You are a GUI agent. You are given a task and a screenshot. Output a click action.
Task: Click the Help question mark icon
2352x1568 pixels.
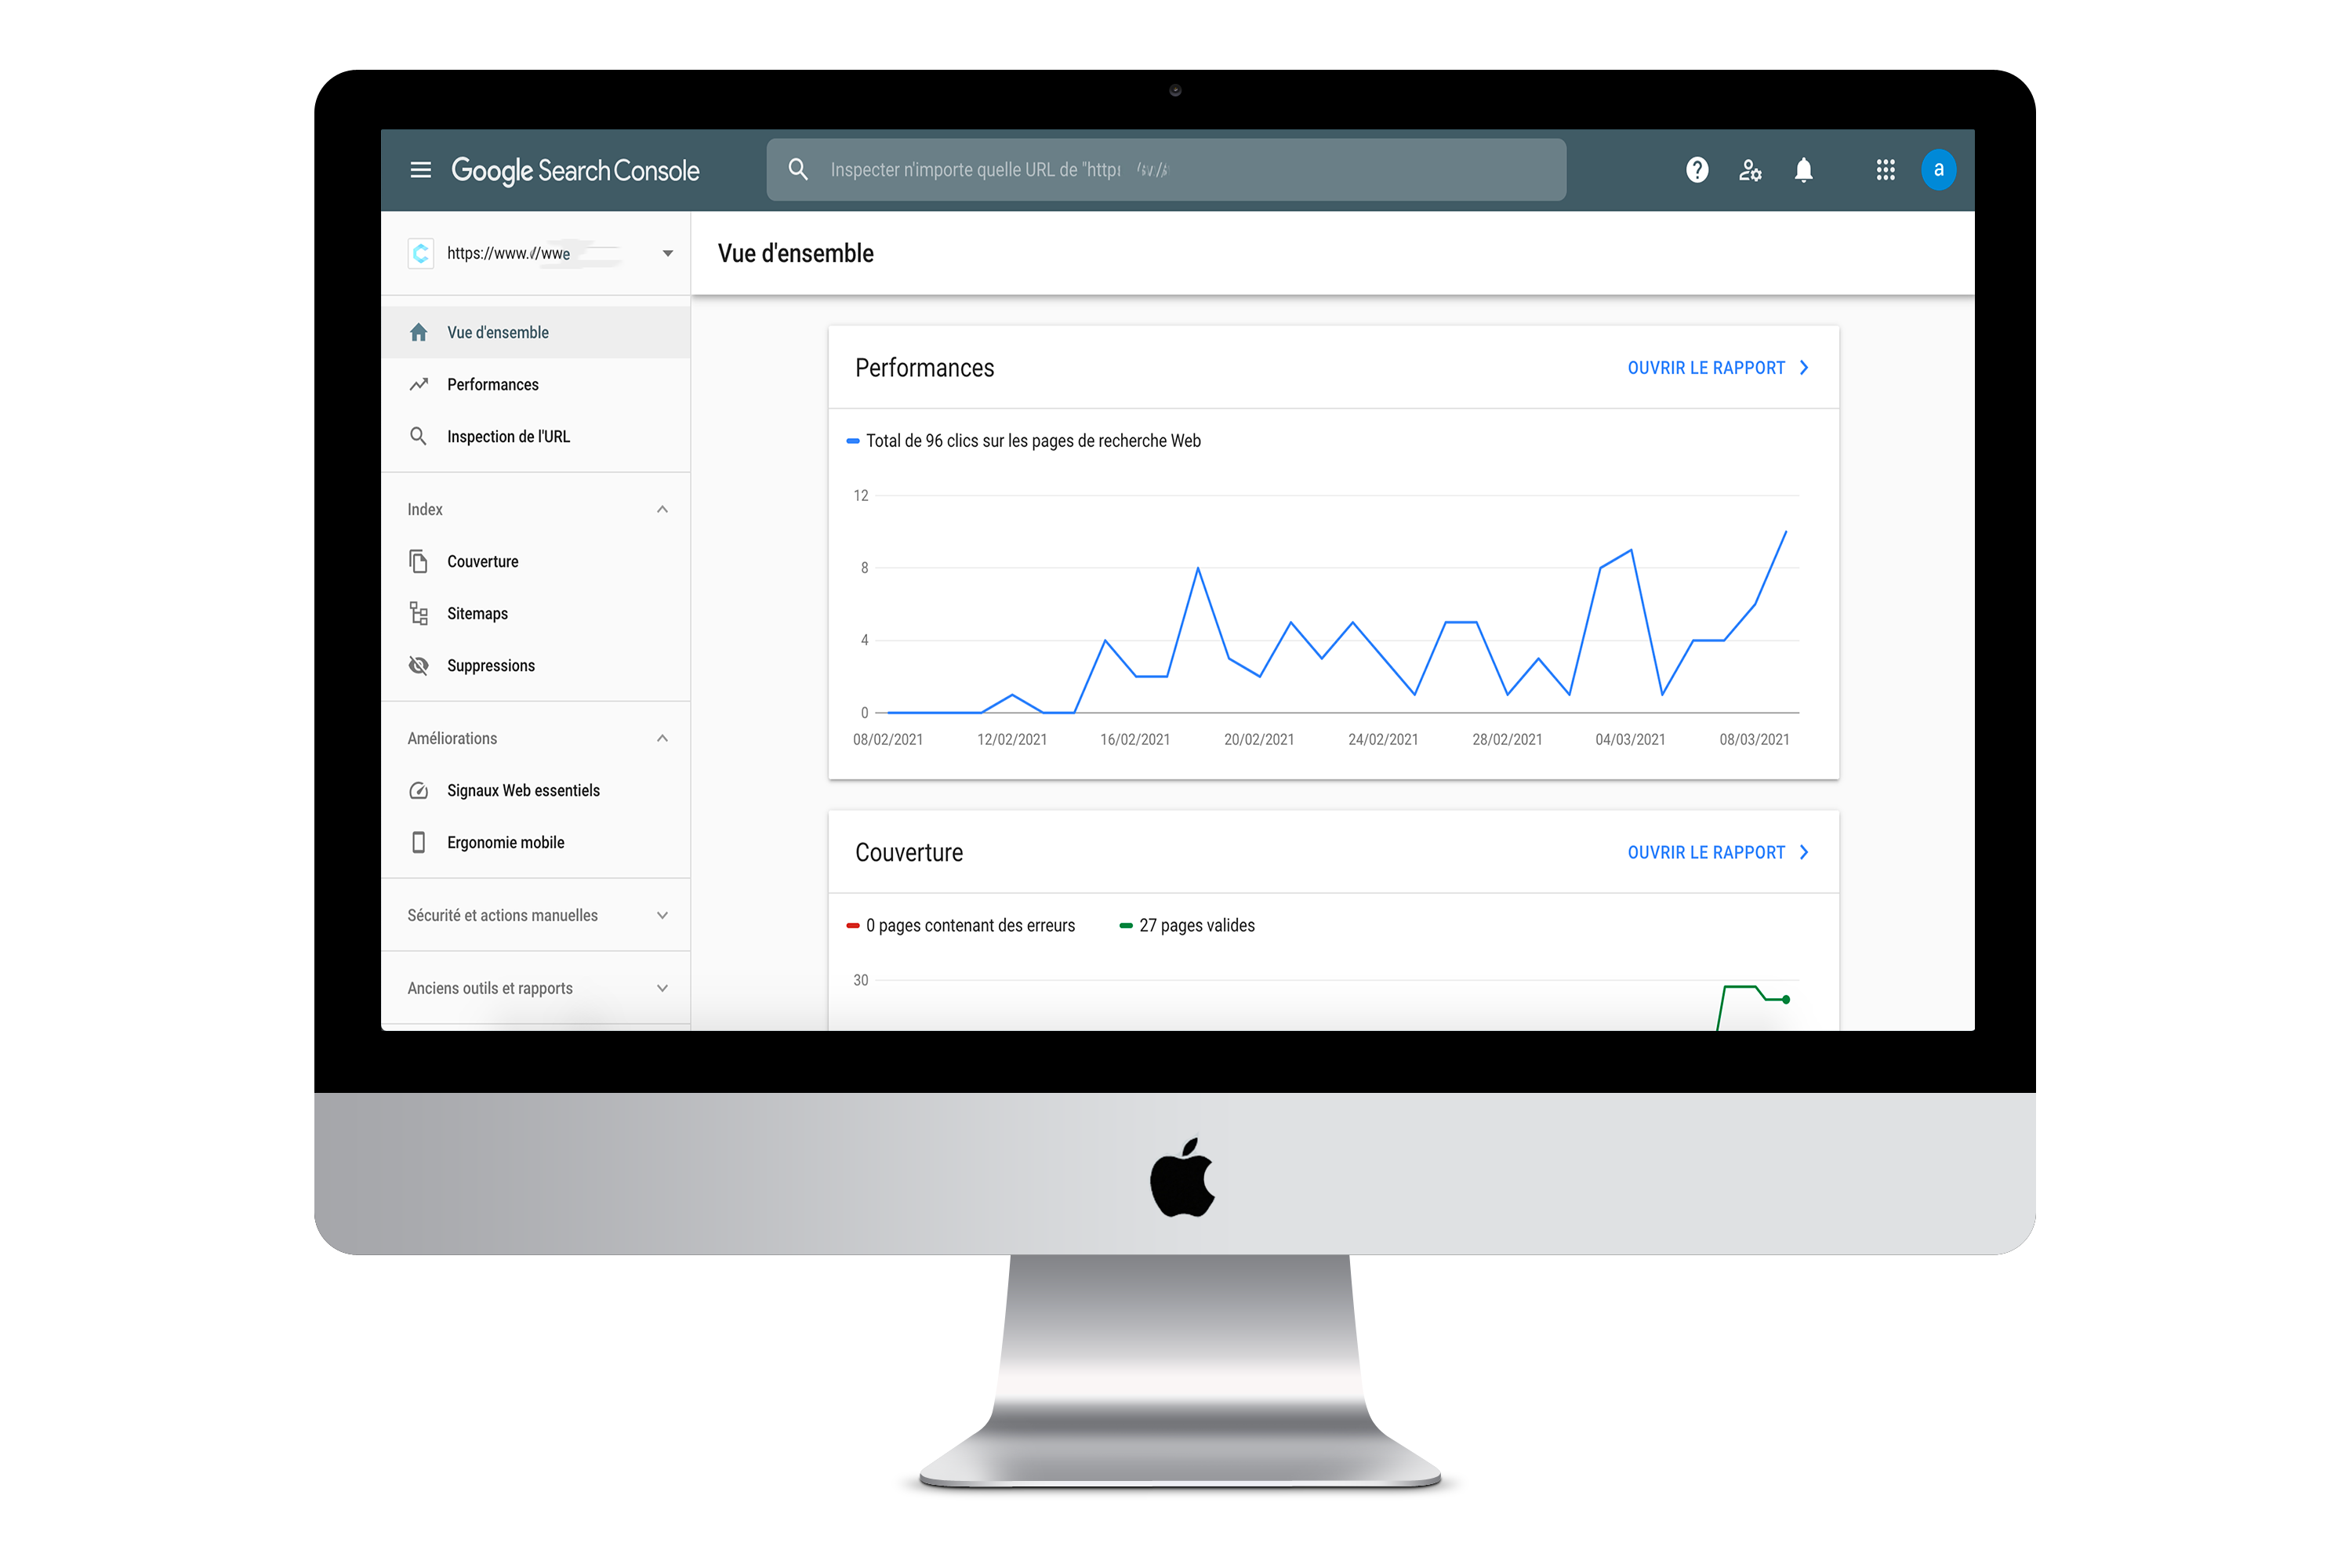(x=1694, y=170)
